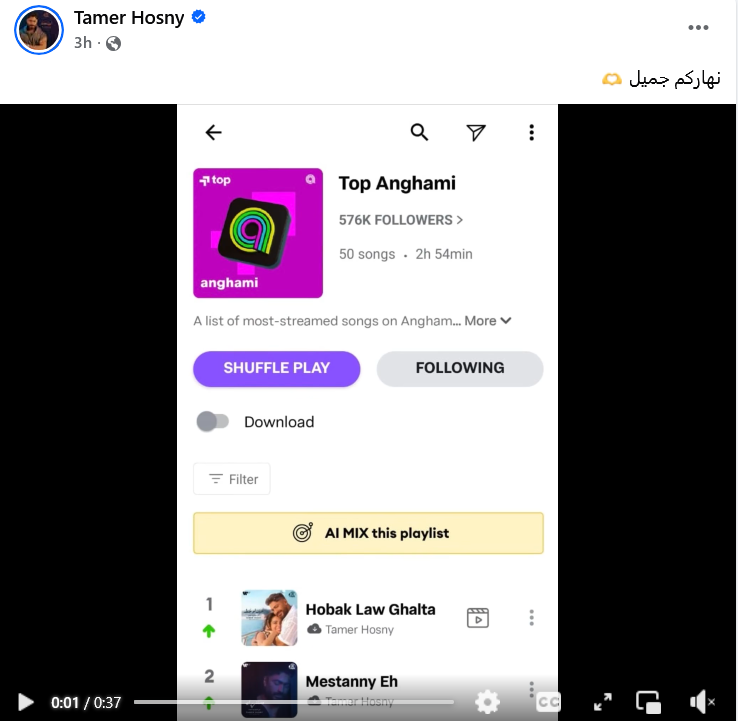Open 576K FOLLOWERS list
Image resolution: width=738 pixels, height=721 pixels.
point(401,220)
